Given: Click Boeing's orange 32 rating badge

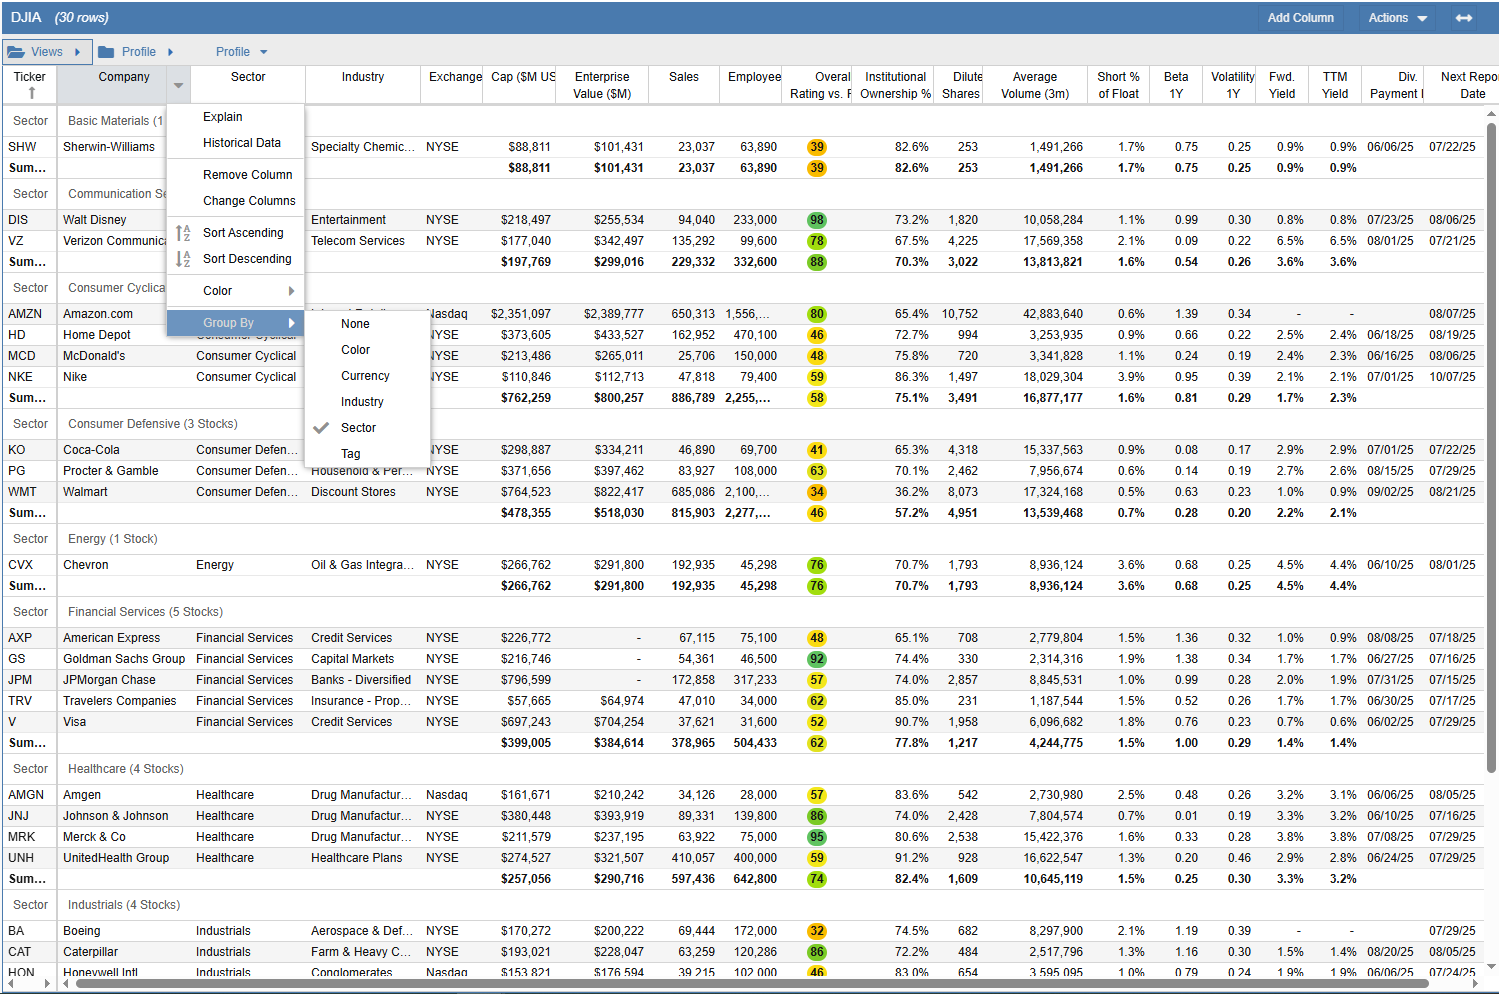Looking at the screenshot, I should point(817,931).
